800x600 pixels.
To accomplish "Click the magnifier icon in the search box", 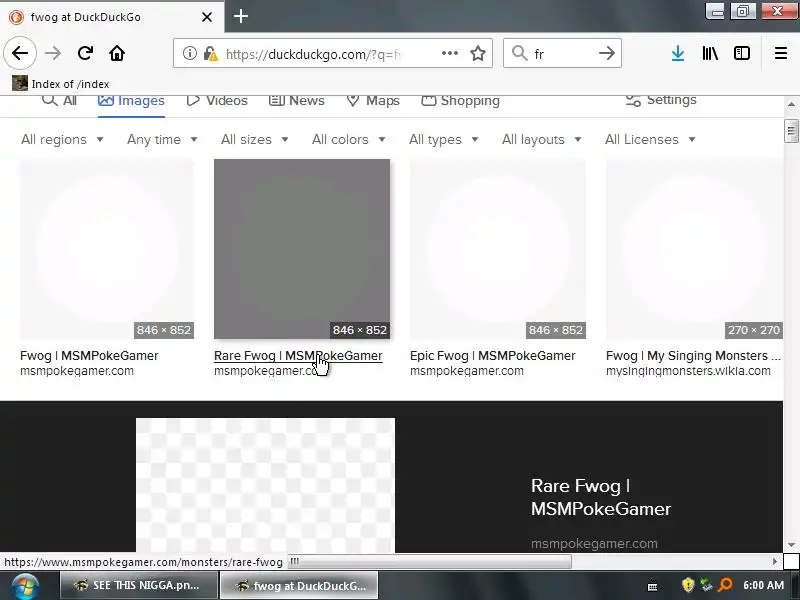I will (x=519, y=53).
